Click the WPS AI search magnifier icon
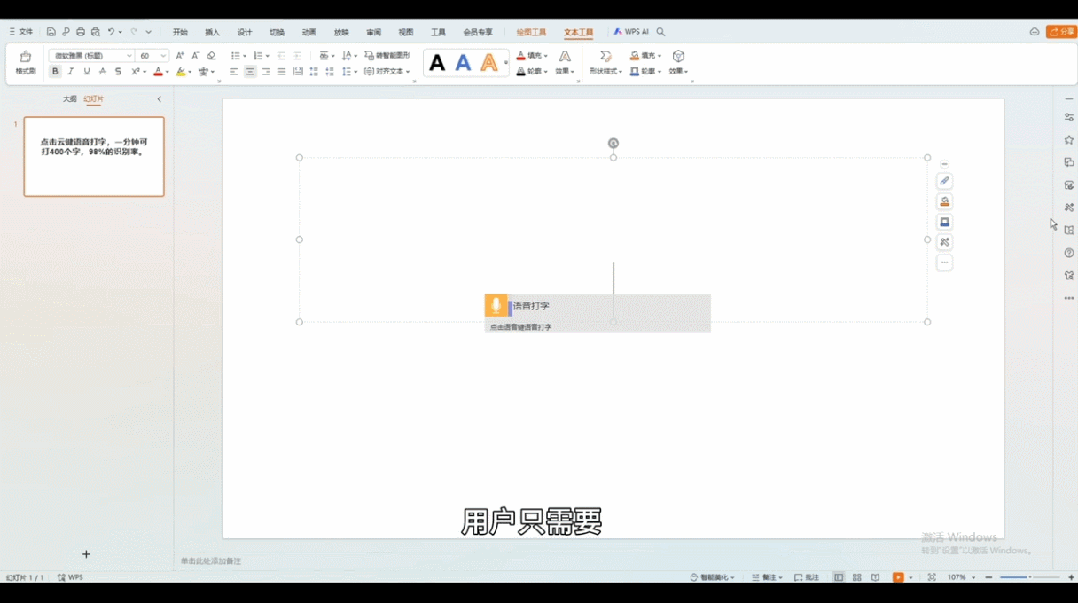The height and width of the screenshot is (603, 1078). click(x=661, y=32)
